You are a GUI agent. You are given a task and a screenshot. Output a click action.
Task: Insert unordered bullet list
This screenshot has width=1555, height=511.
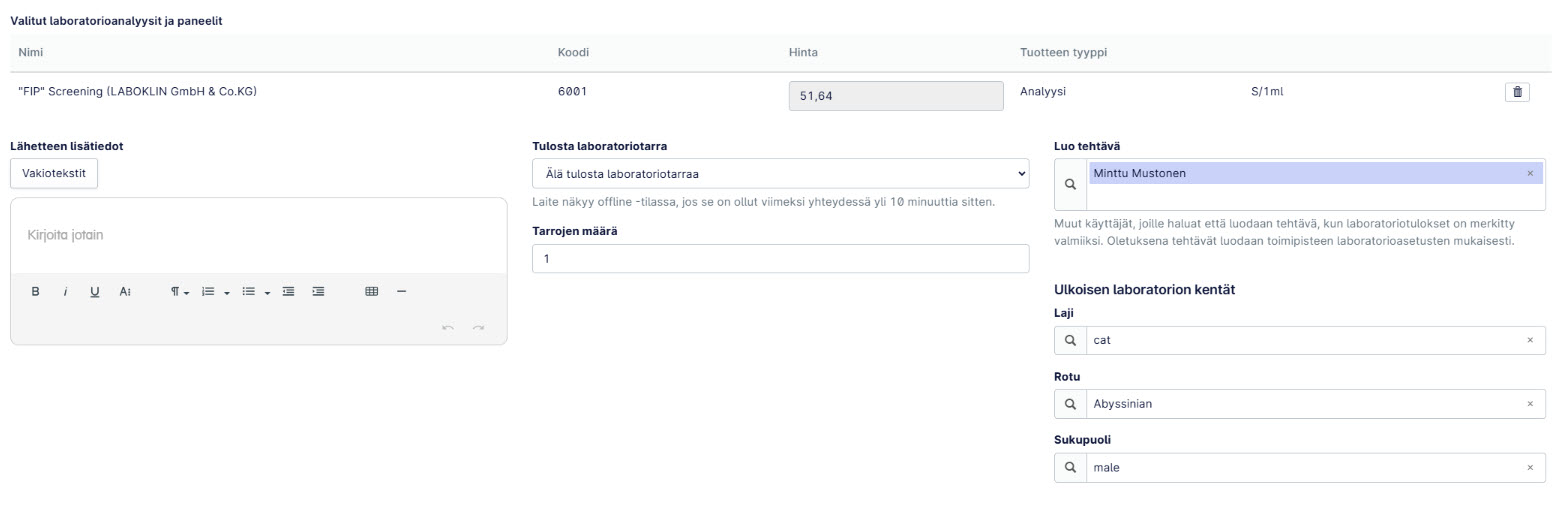coord(249,292)
